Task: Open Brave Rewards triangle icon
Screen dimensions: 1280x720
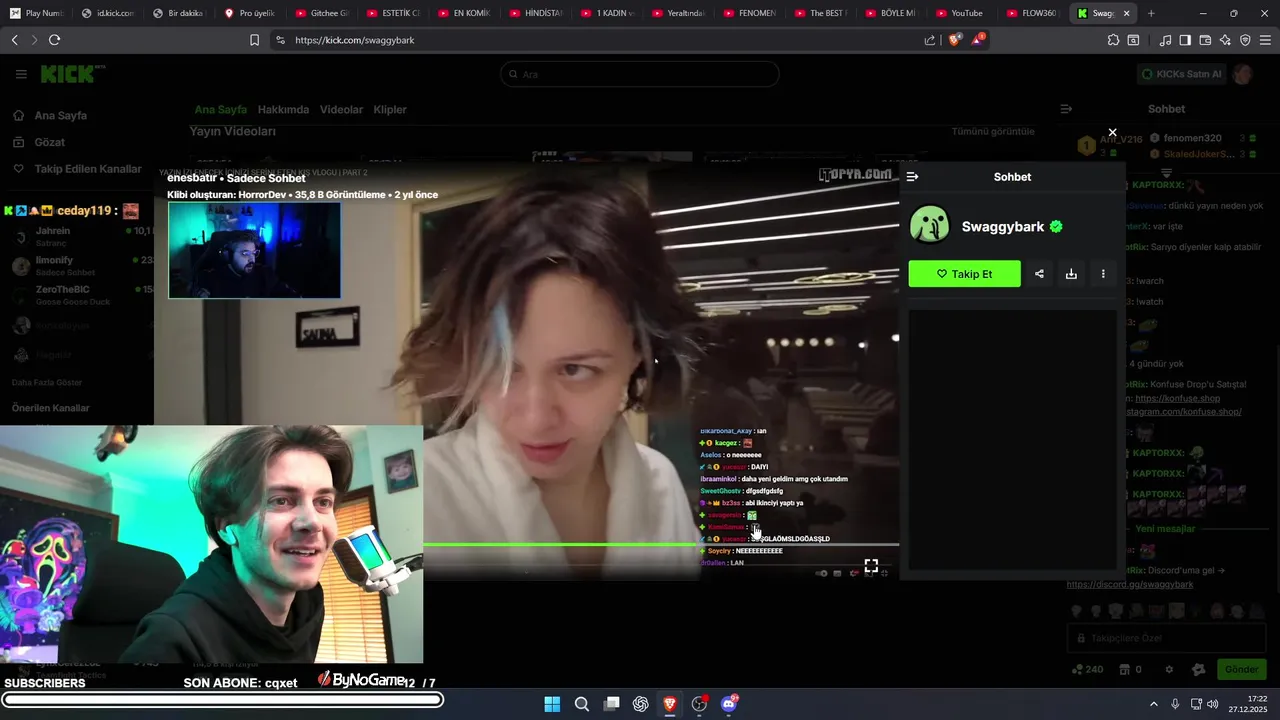Action: point(978,40)
